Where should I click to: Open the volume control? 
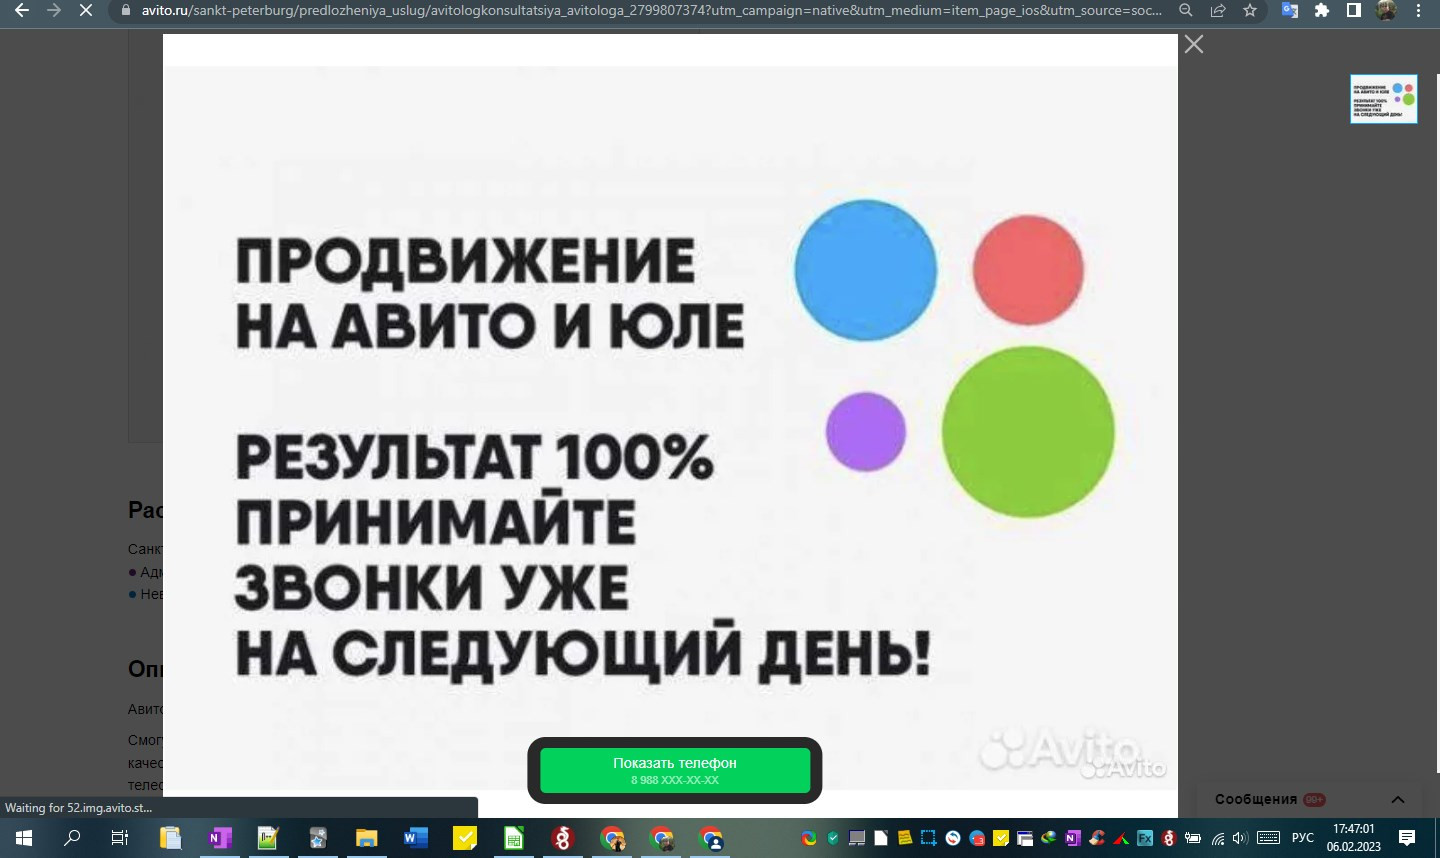click(1240, 838)
